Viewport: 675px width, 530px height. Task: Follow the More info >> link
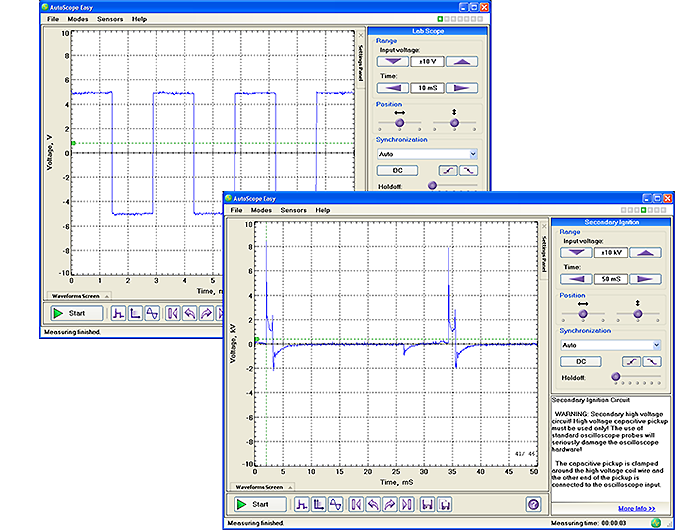637,508
